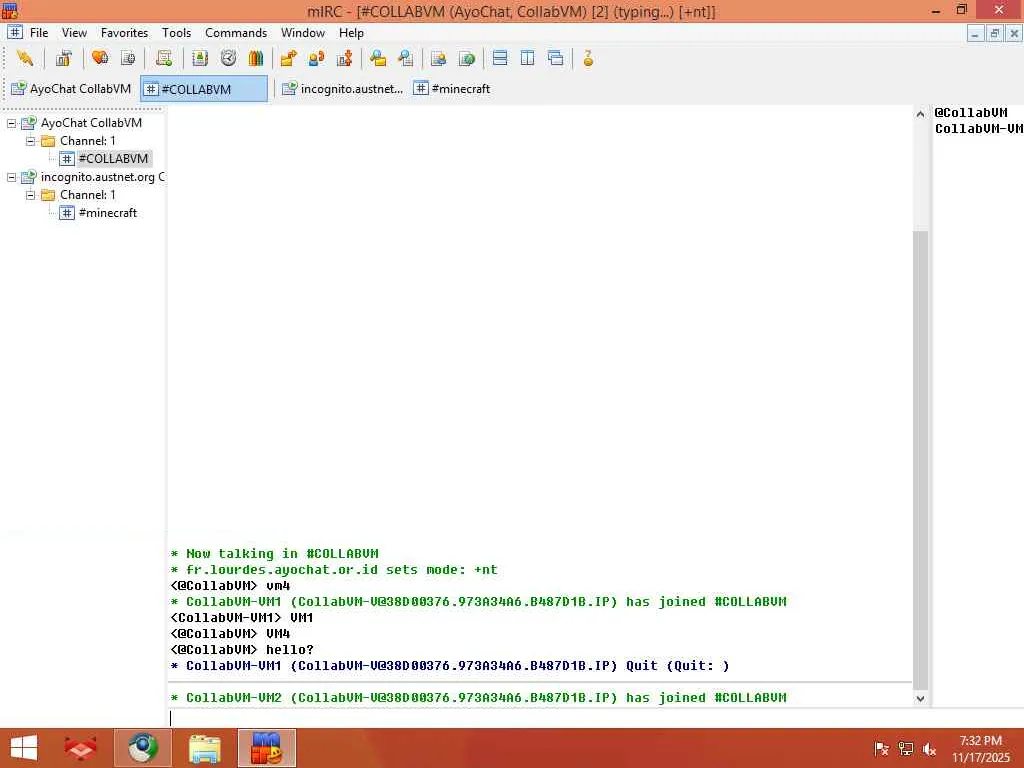Click the Connect lightning bolt toolbar icon
Screen dimensions: 1024x768
[25, 59]
